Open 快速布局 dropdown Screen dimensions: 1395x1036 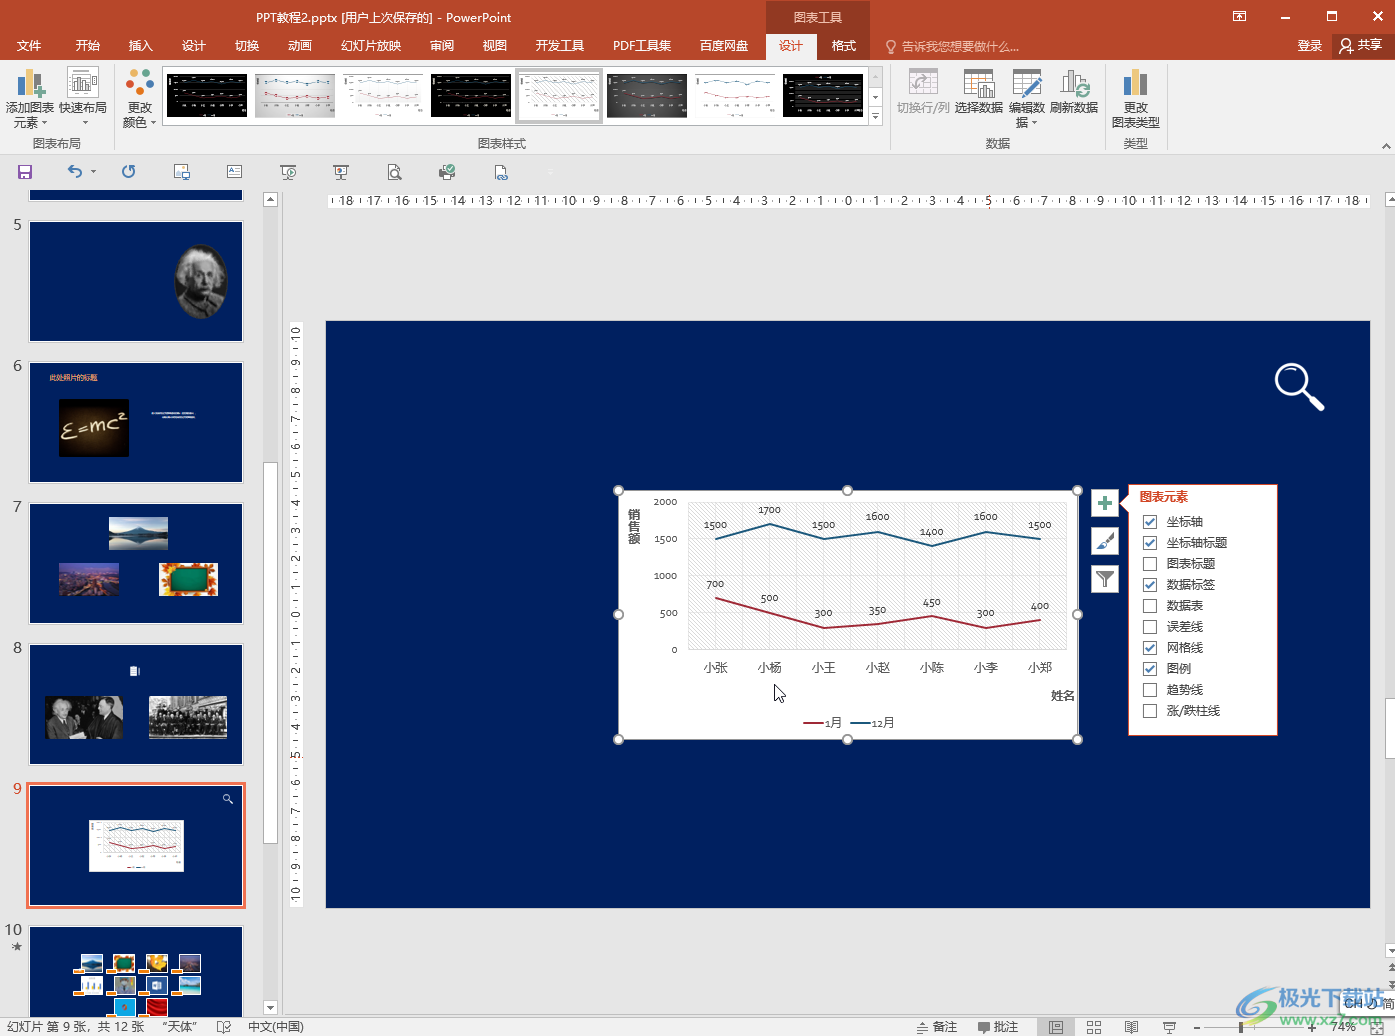[83, 98]
